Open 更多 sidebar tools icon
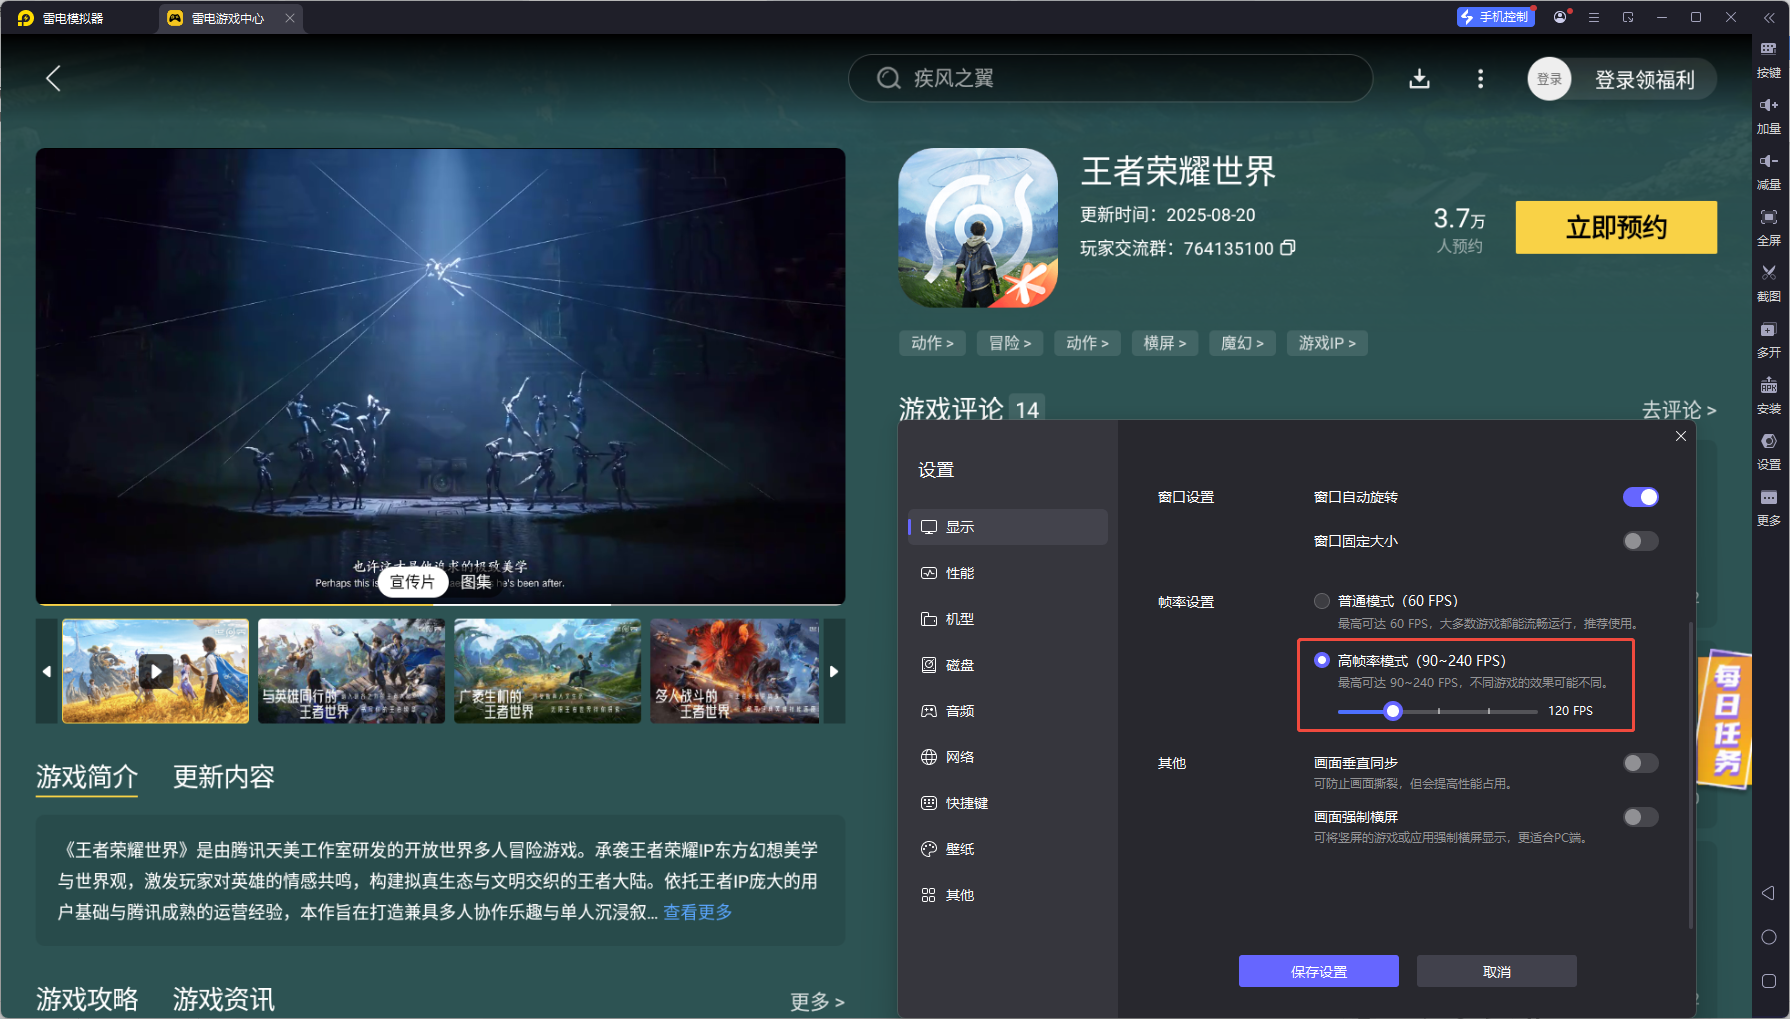This screenshot has width=1790, height=1019. pos(1768,508)
